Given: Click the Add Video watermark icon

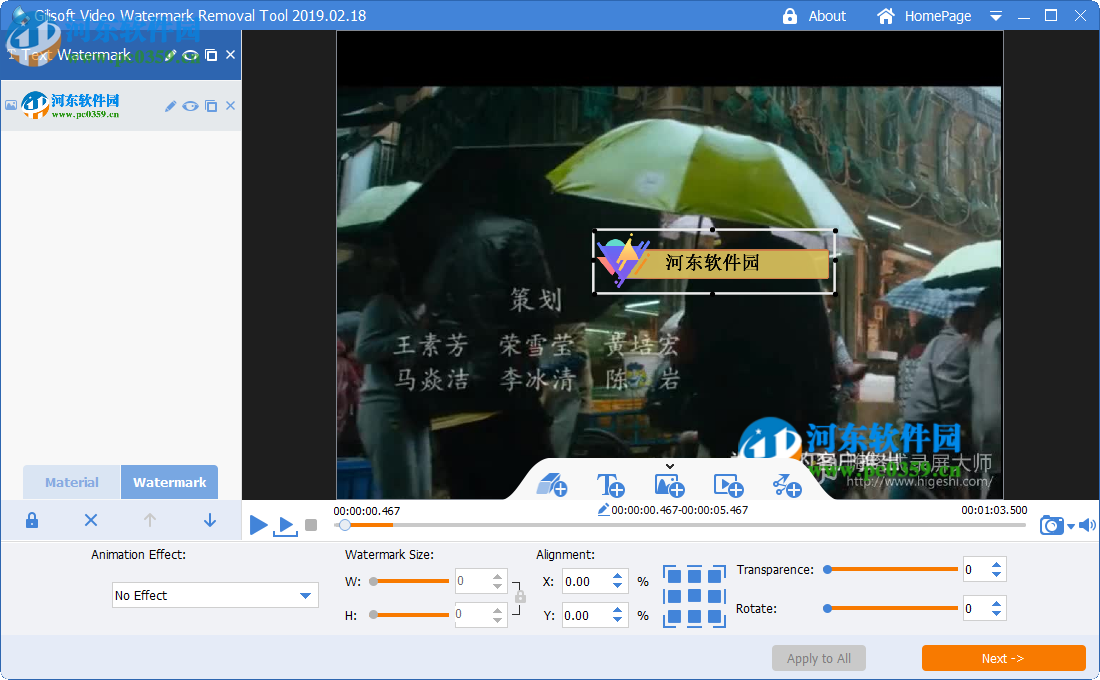Looking at the screenshot, I should point(728,485).
